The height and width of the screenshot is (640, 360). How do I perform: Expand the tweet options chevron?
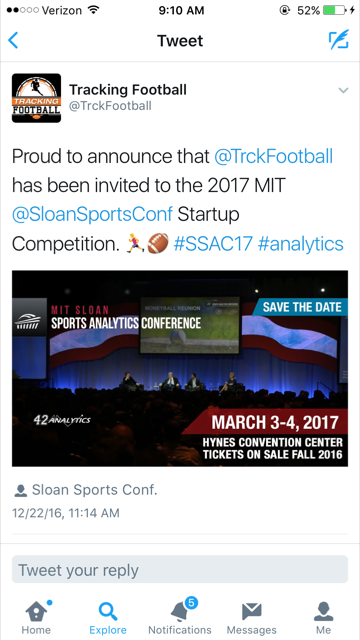click(x=344, y=90)
